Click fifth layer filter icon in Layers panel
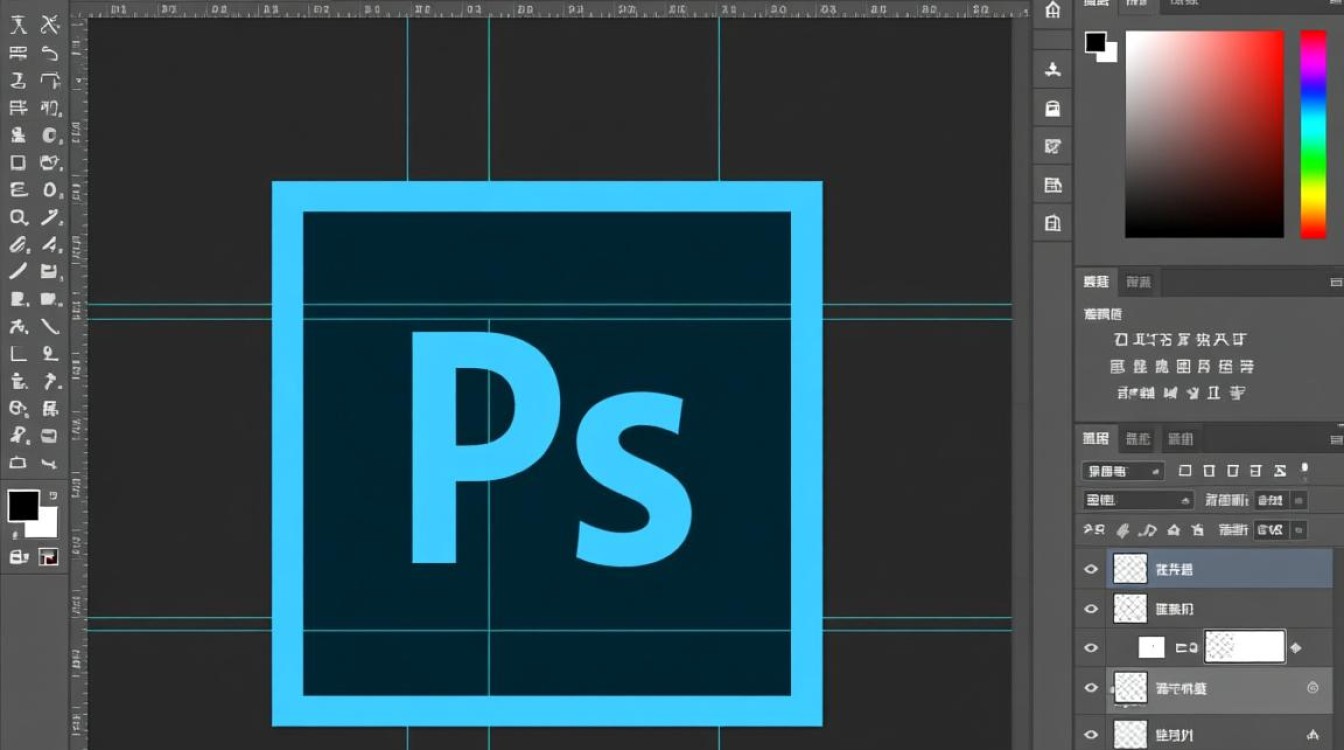 click(1281, 470)
